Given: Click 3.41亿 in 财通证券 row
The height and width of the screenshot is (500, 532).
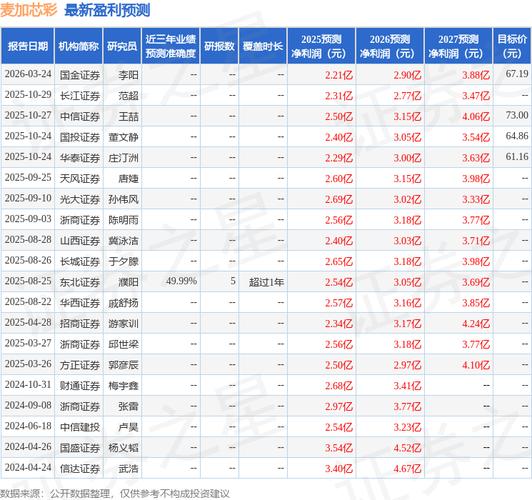Looking at the screenshot, I should pyautogui.click(x=407, y=386).
